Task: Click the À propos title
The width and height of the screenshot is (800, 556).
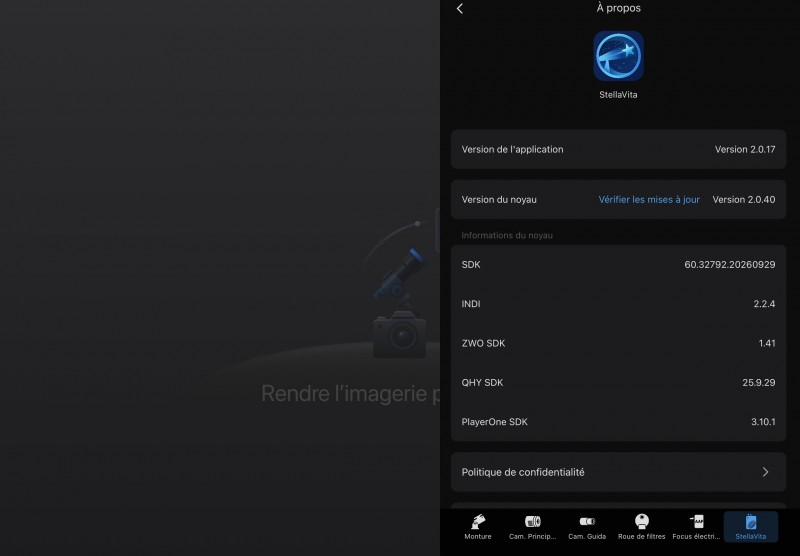Action: click(x=618, y=8)
